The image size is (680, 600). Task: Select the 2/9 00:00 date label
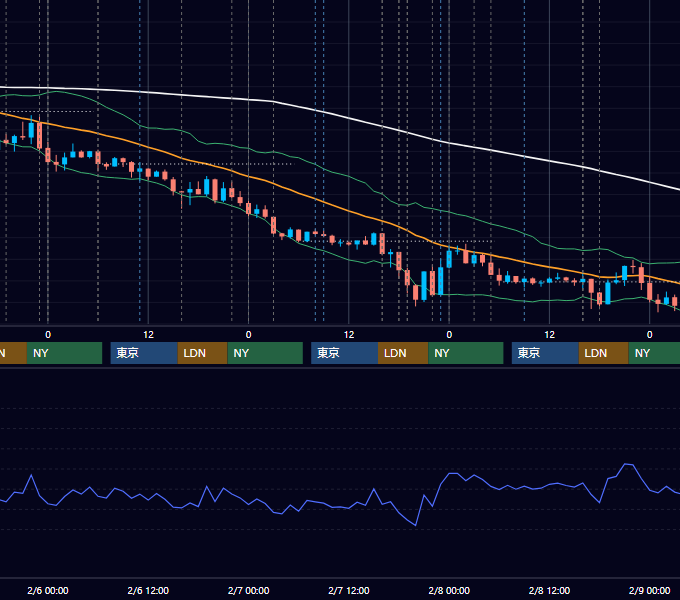coord(649,590)
